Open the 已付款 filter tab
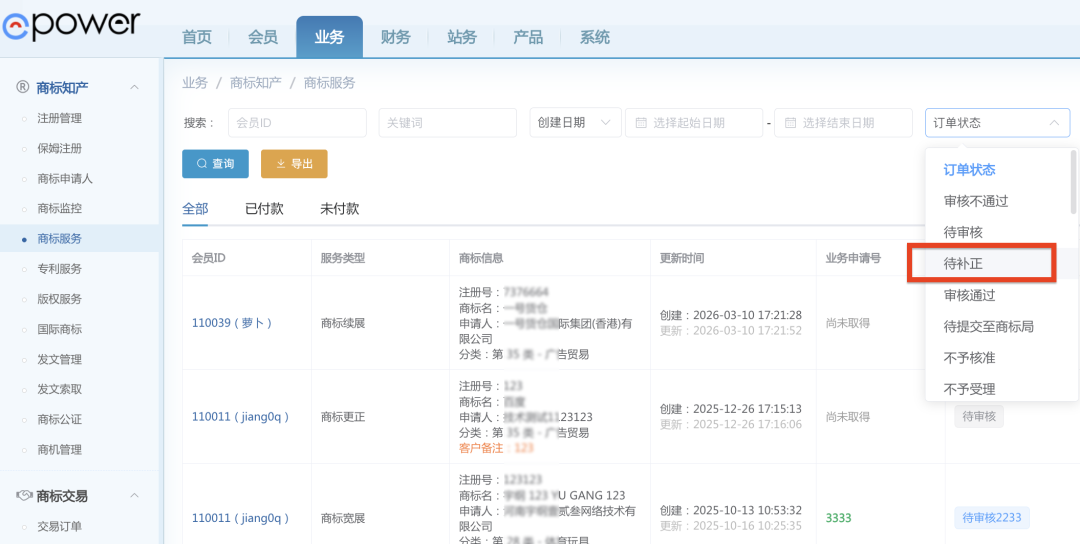 click(264, 209)
